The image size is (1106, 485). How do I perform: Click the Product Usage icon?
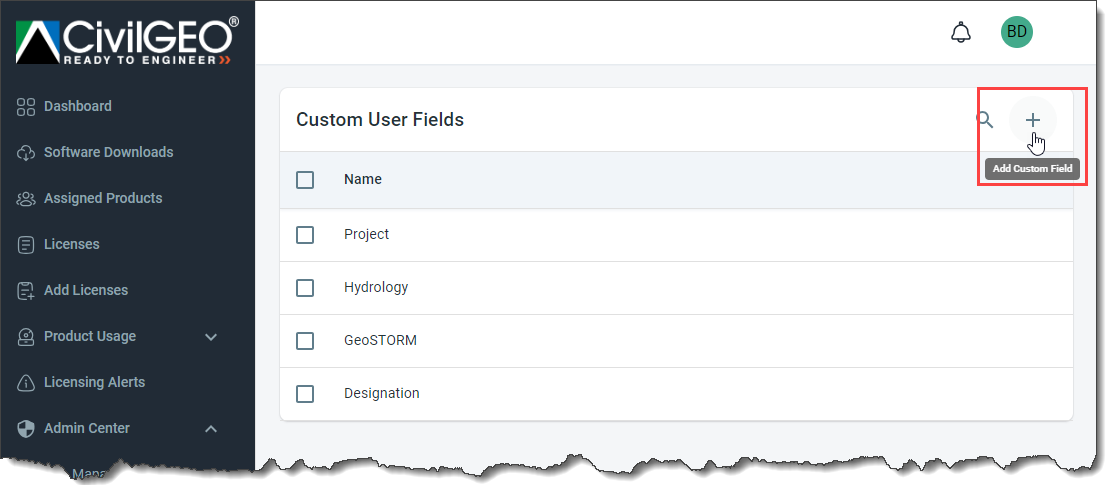click(x=25, y=337)
